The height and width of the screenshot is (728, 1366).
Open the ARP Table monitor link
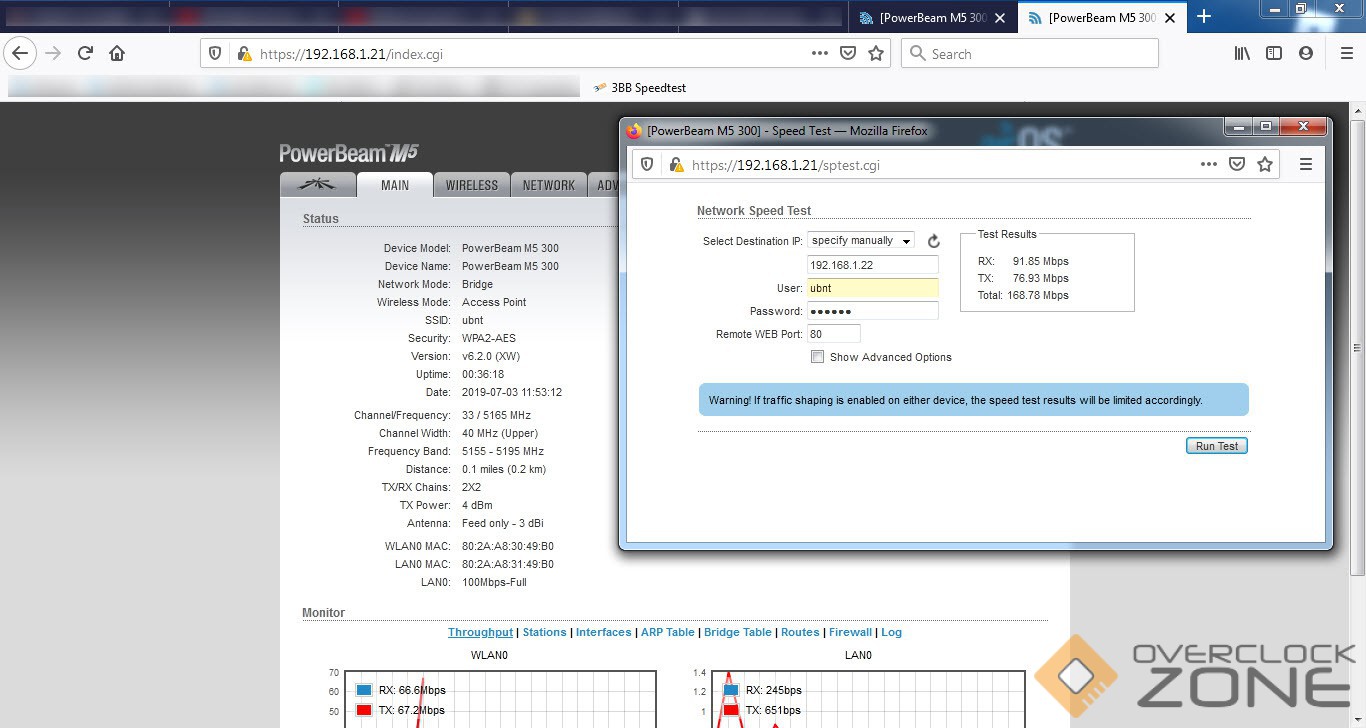pyautogui.click(x=667, y=632)
